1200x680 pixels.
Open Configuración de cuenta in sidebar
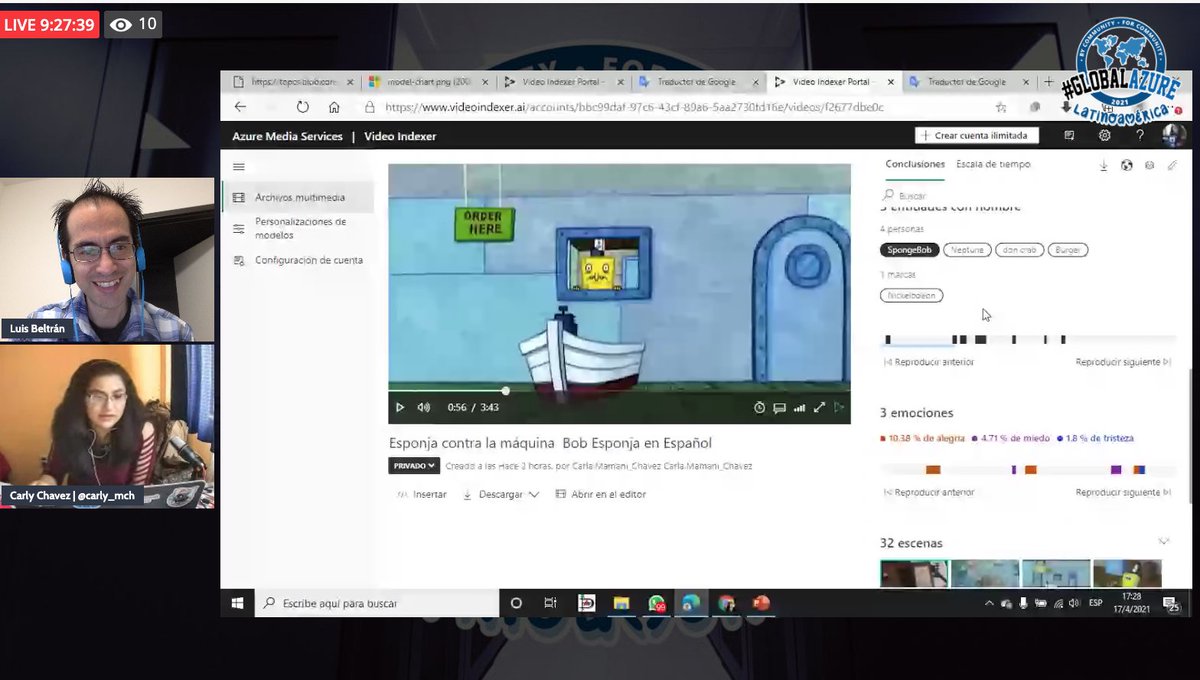pos(298,260)
